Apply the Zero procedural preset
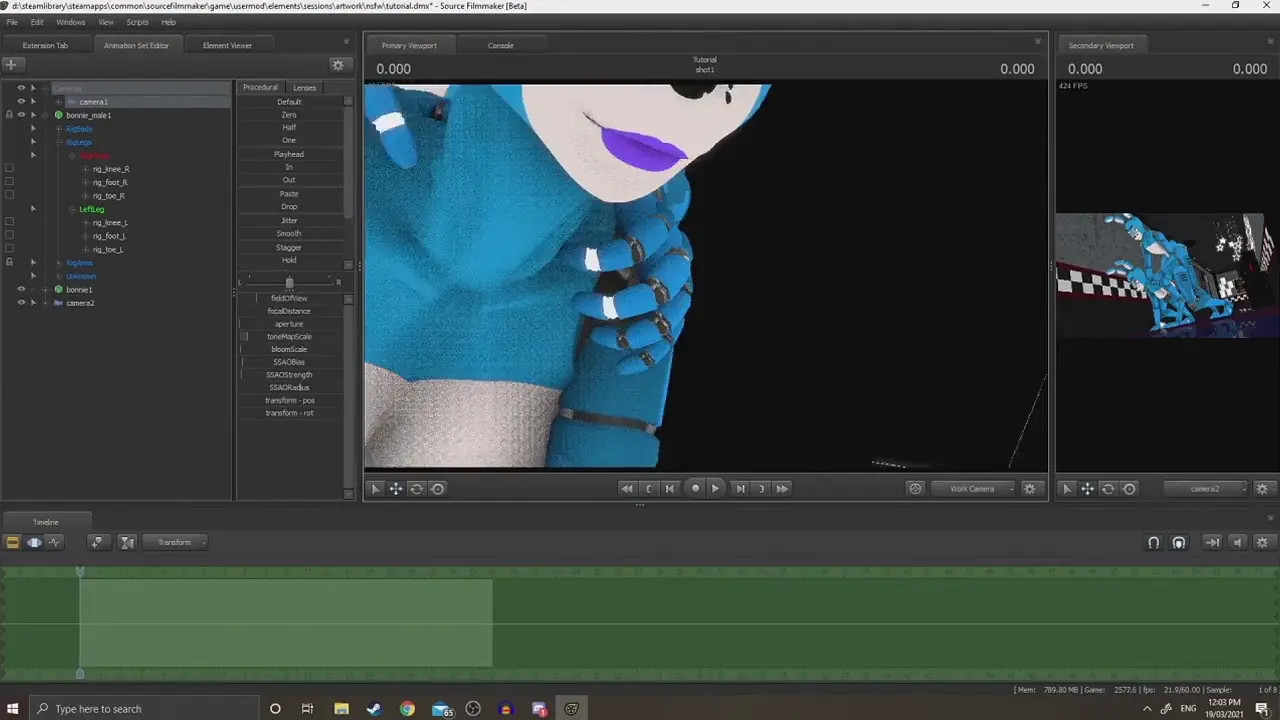Screen dimensions: 1280x720 pos(288,114)
